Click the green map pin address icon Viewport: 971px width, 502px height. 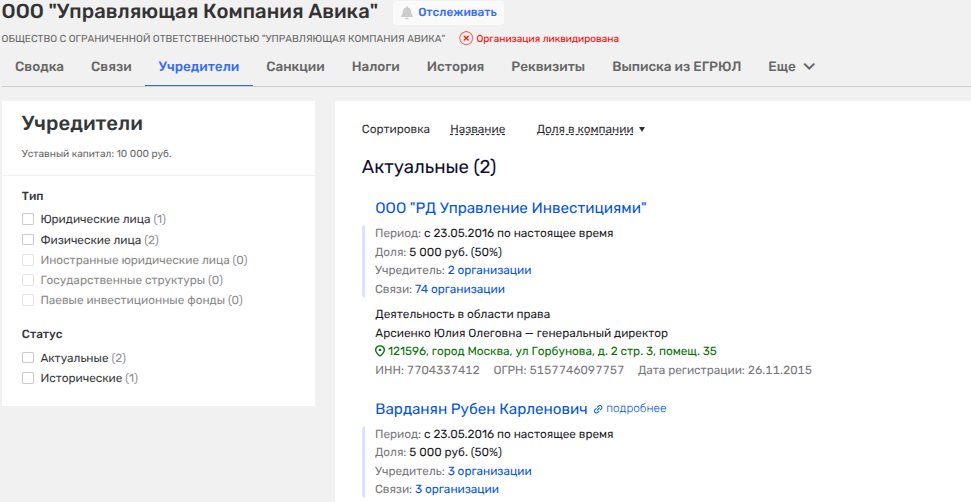pos(380,352)
